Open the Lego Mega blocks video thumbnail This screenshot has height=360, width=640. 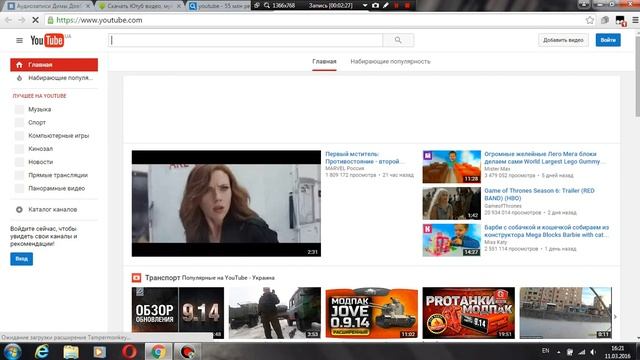click(451, 167)
